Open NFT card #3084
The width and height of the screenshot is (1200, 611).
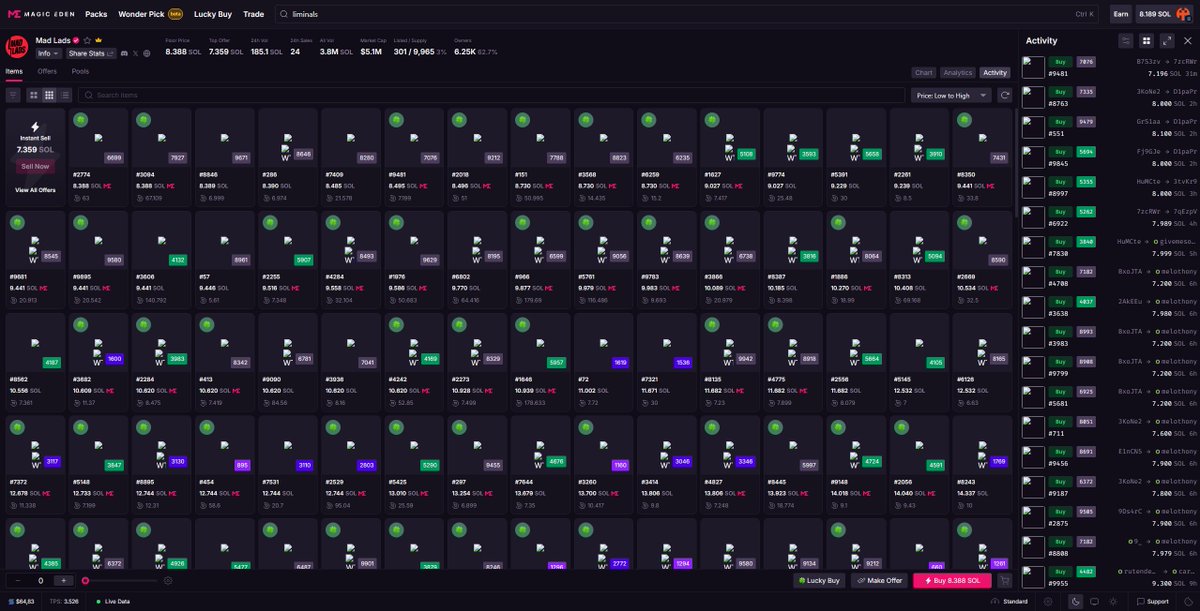pyautogui.click(x=161, y=156)
